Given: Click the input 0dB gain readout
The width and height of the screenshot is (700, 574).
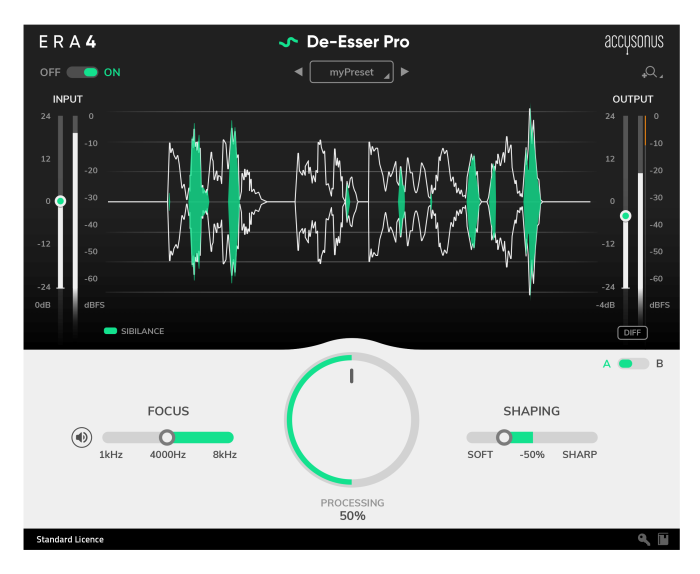Looking at the screenshot, I should 43,305.
